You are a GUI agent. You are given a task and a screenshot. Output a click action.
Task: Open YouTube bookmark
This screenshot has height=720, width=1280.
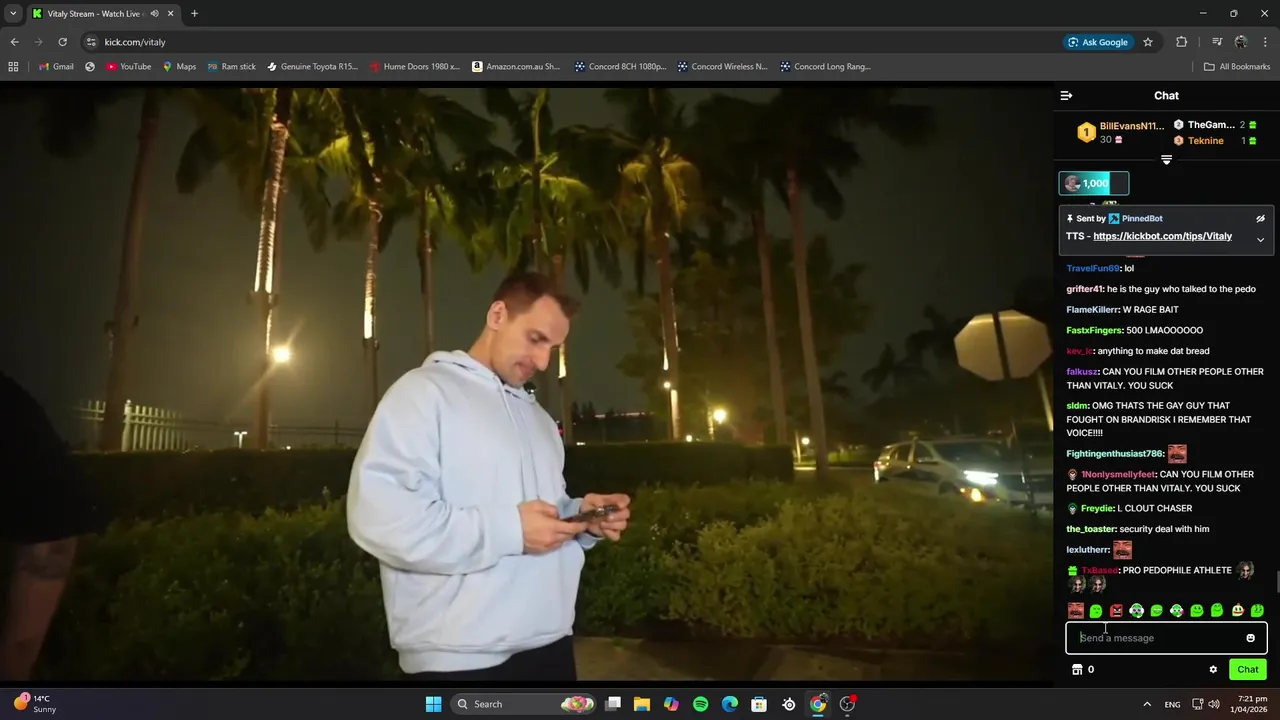tap(128, 67)
